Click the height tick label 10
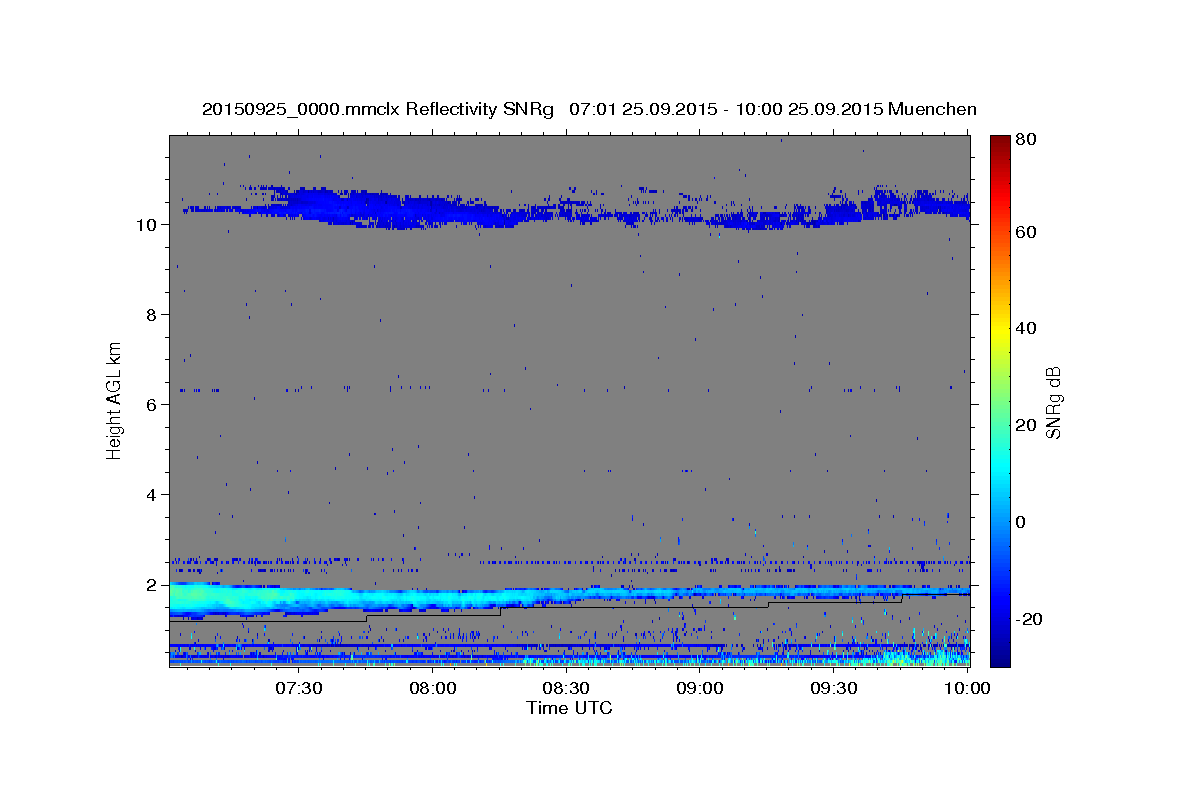 [x=146, y=225]
